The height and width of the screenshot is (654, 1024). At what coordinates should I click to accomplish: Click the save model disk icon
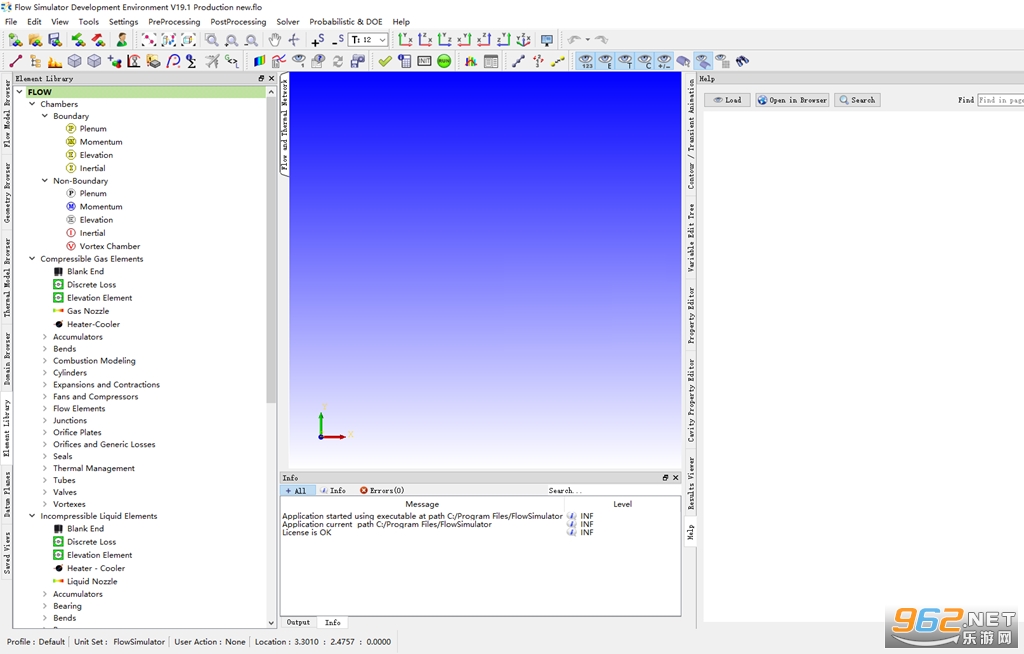click(55, 40)
